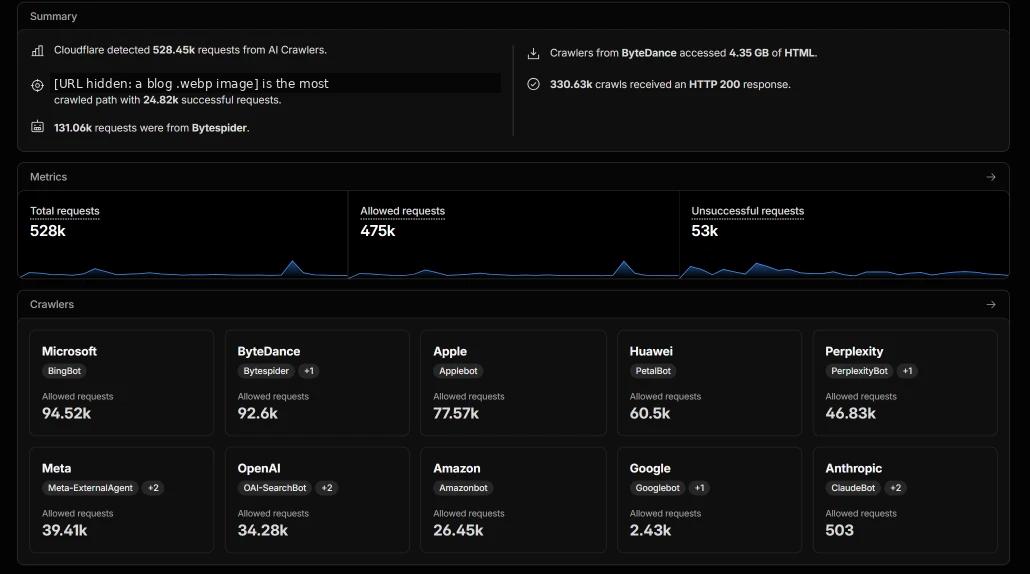The image size is (1030, 574).
Task: Open the Microsoft crawler card
Action: point(122,383)
